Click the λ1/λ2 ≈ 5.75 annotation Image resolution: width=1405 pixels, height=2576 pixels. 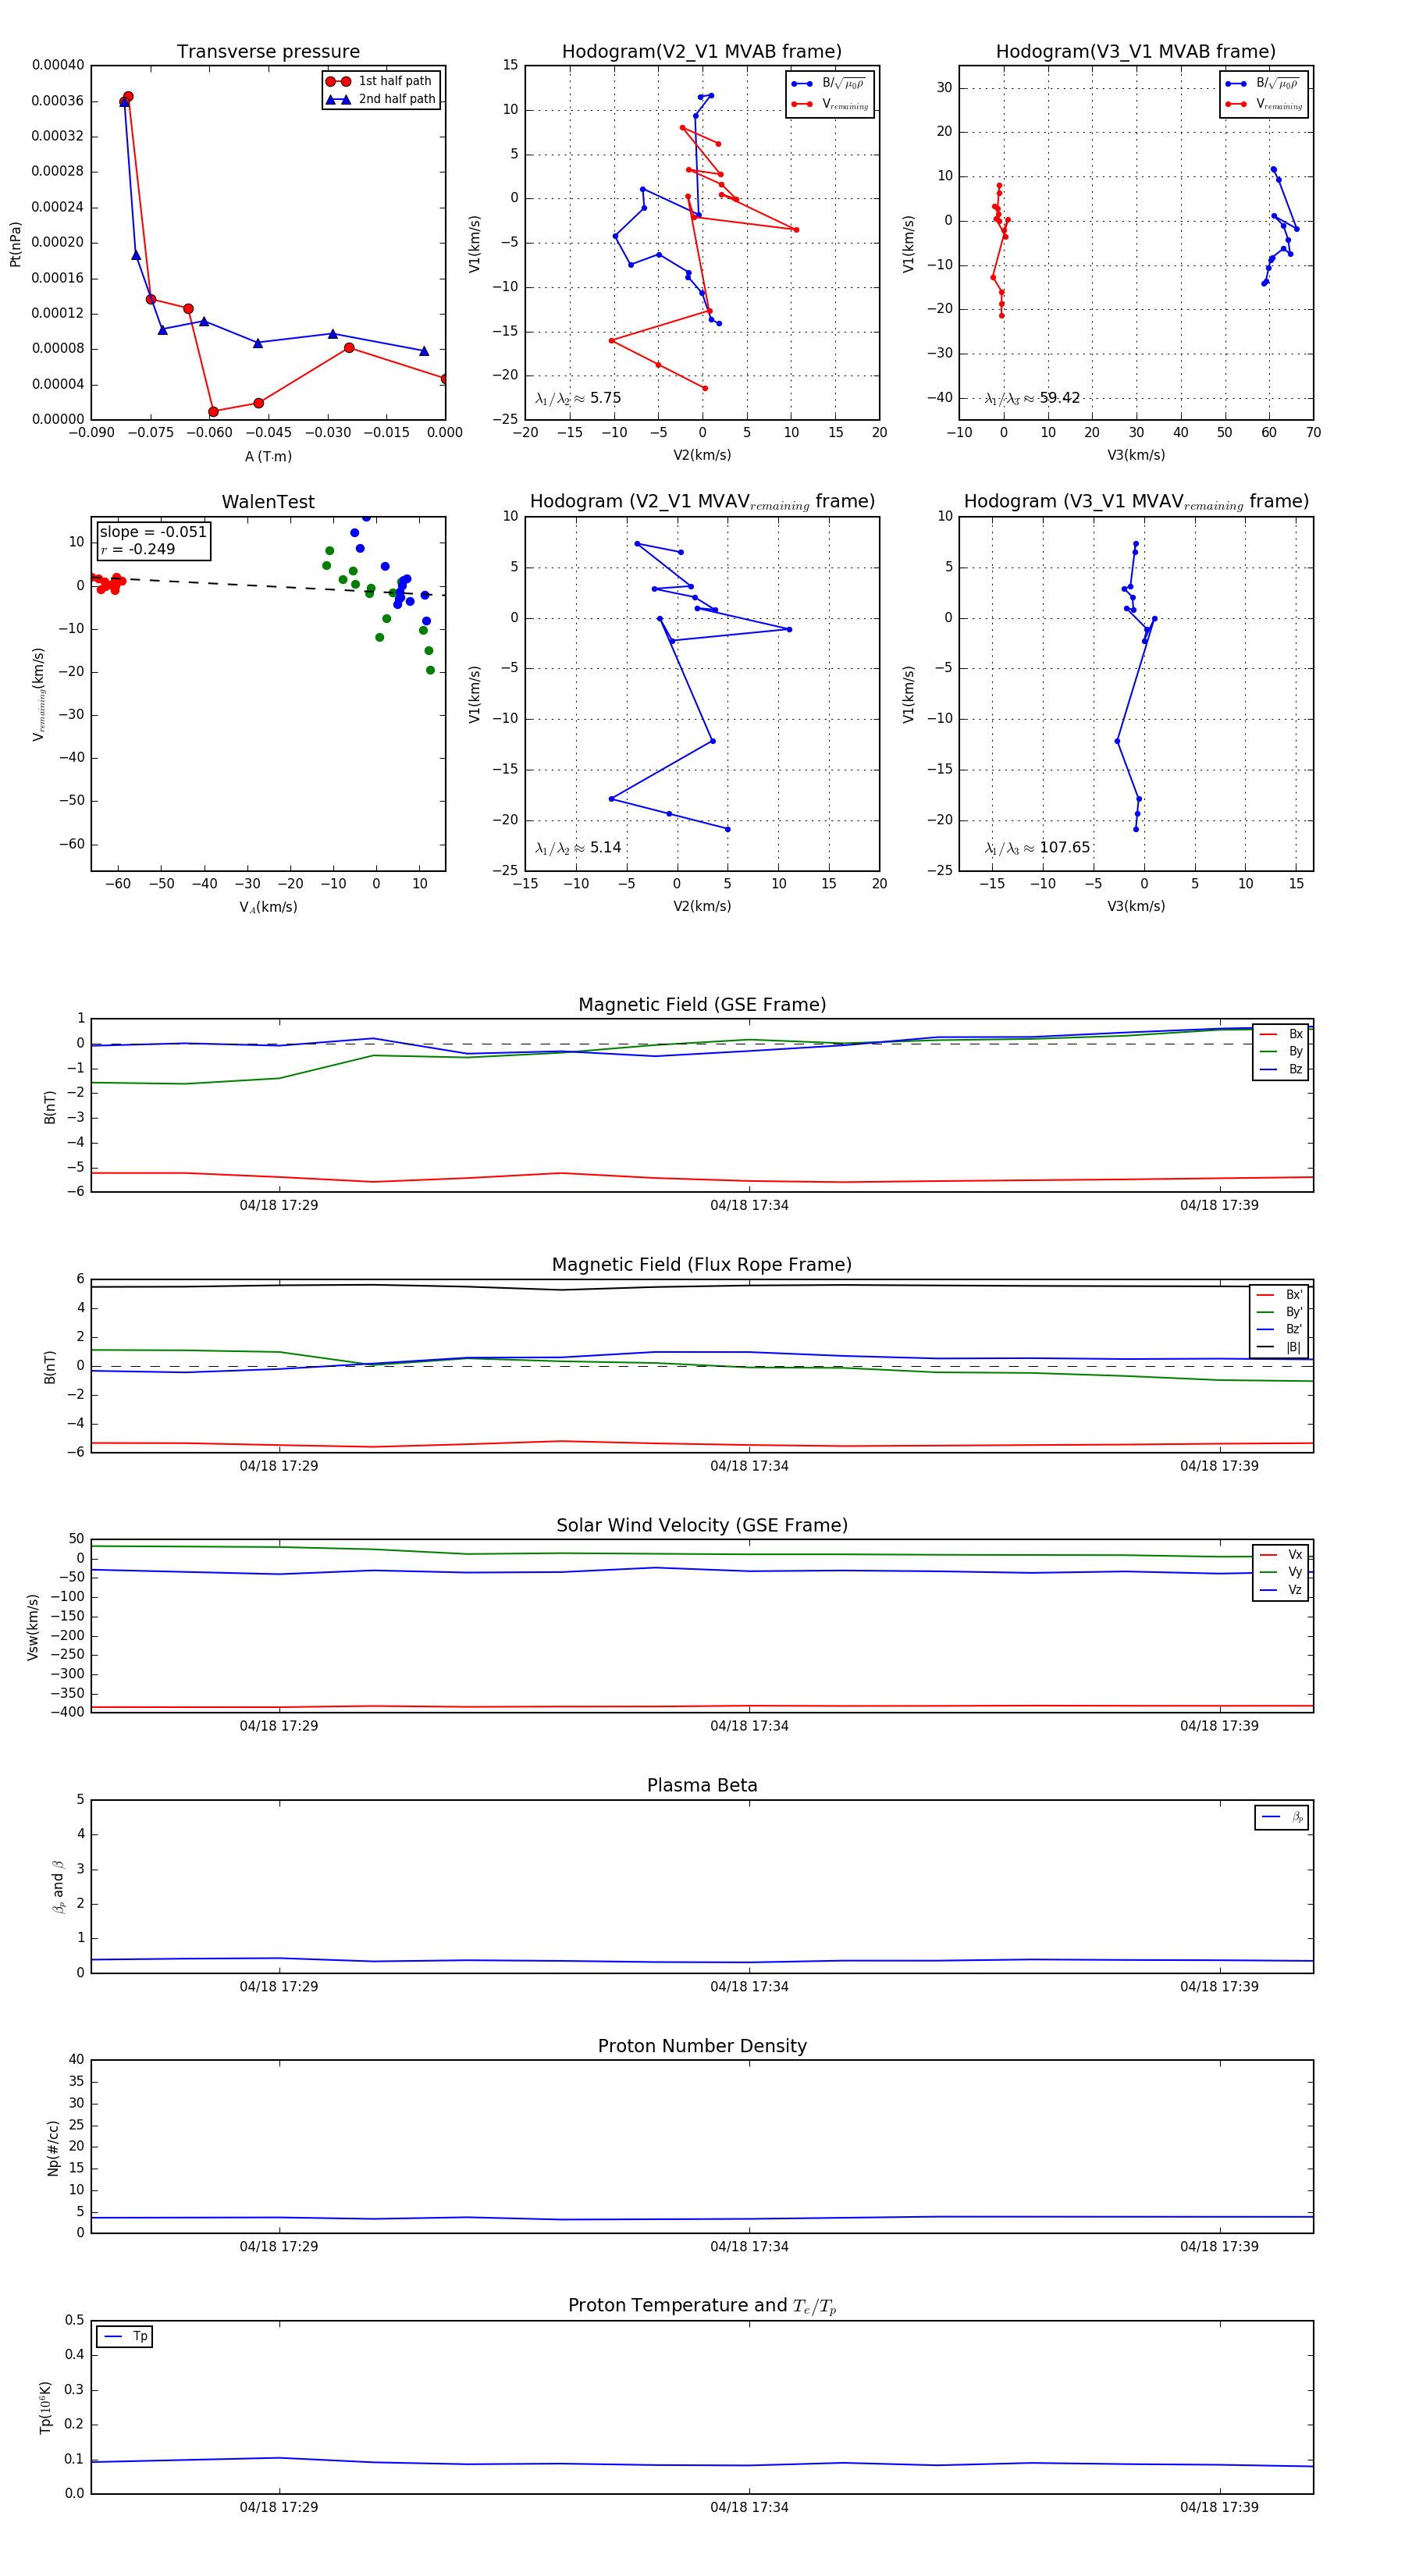578,398
